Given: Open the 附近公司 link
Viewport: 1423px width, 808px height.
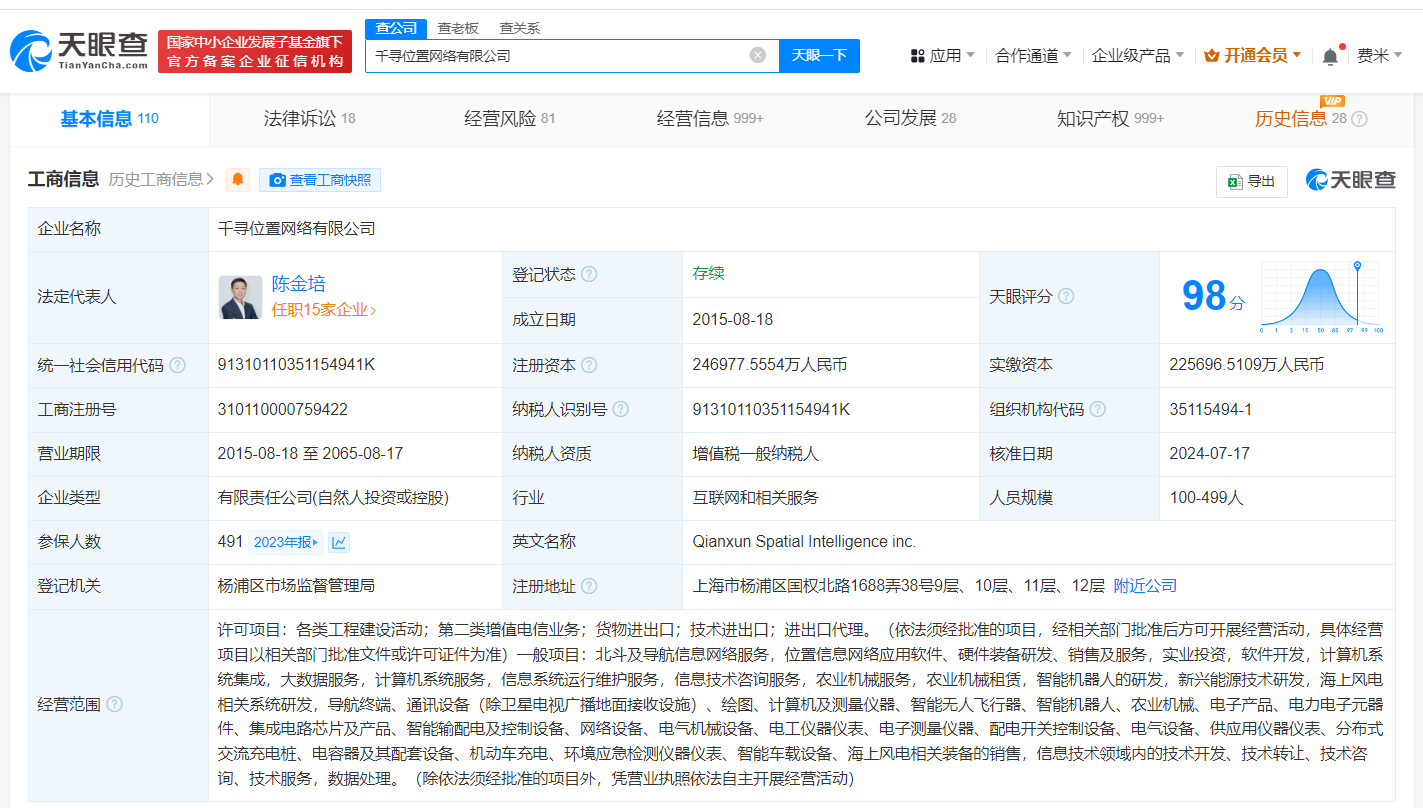Looking at the screenshot, I should 1145,586.
